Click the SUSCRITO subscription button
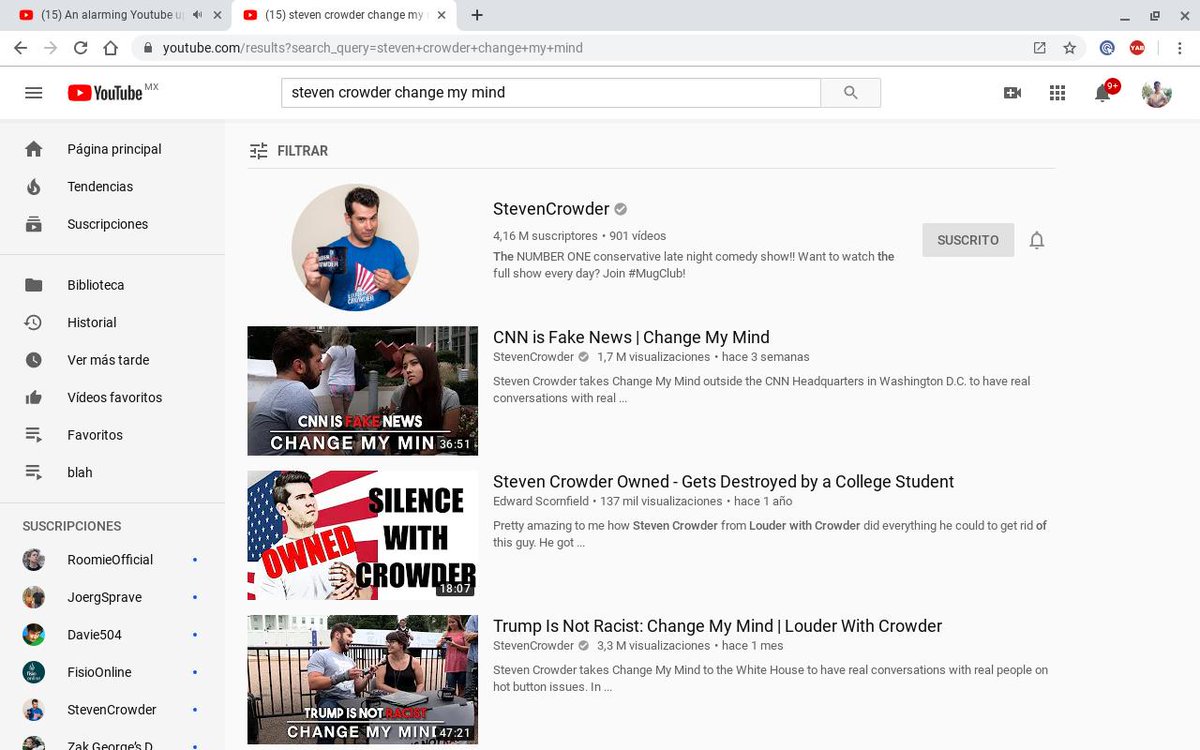This screenshot has width=1200, height=750. pyautogui.click(x=968, y=240)
